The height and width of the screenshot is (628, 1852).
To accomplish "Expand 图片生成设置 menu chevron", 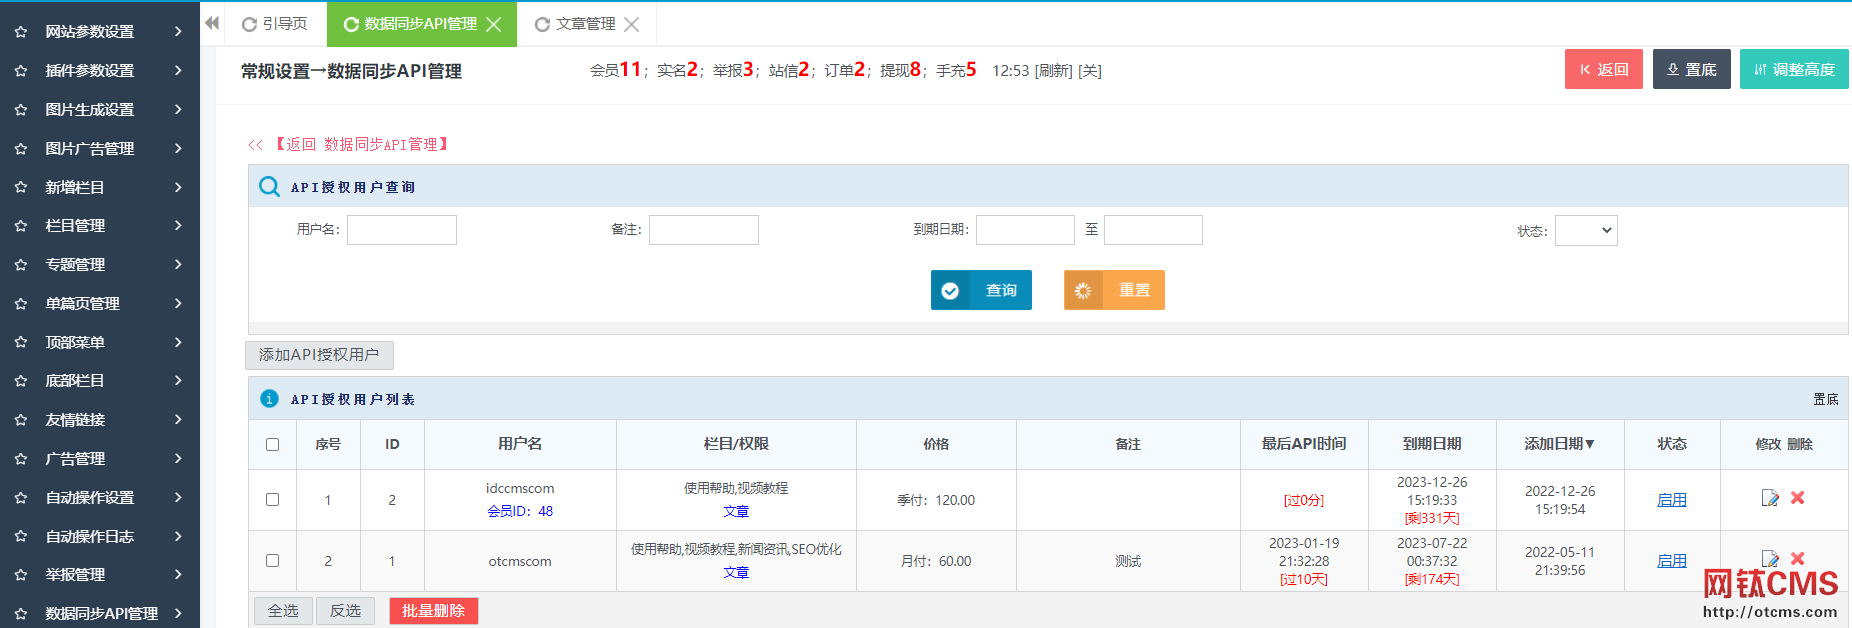I will [x=178, y=110].
